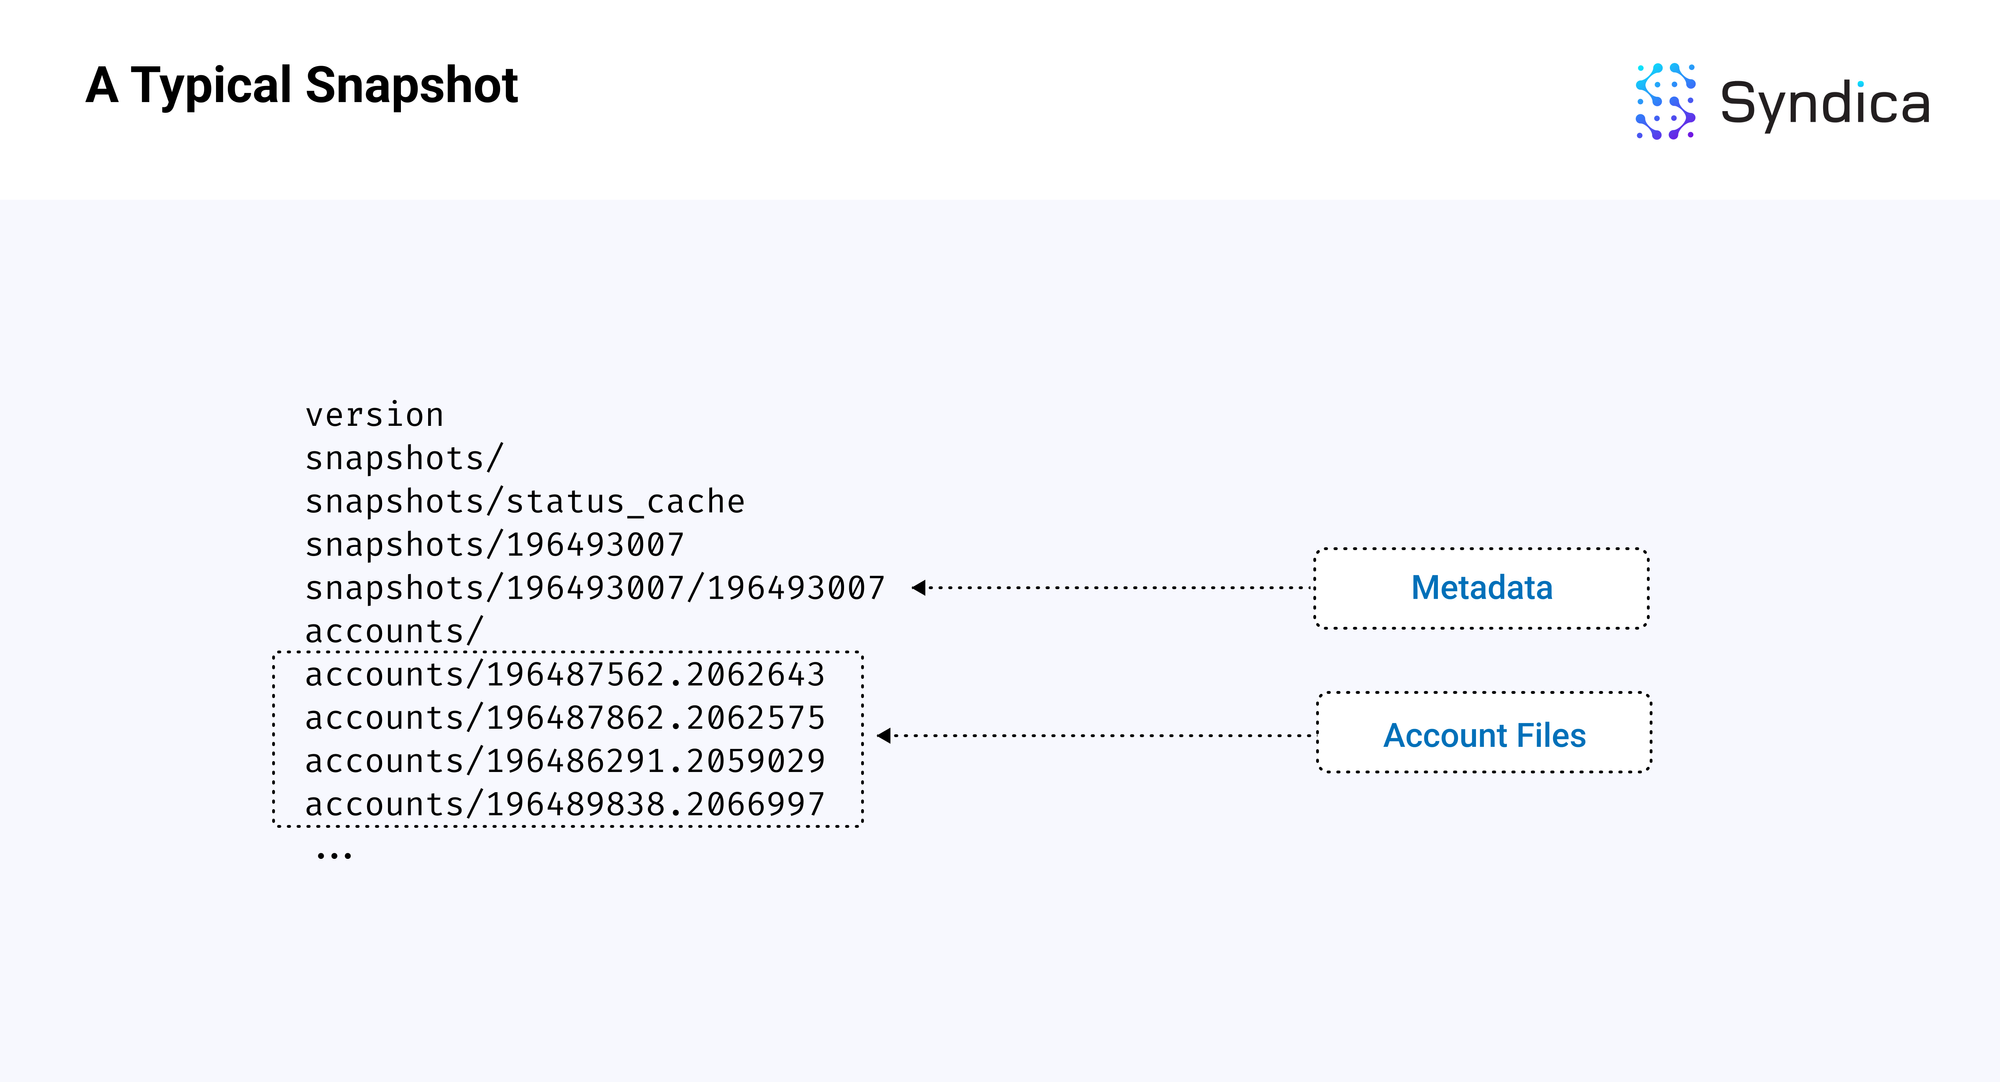2000x1082 pixels.
Task: Select the Metadata dotted label box
Action: [1481, 588]
